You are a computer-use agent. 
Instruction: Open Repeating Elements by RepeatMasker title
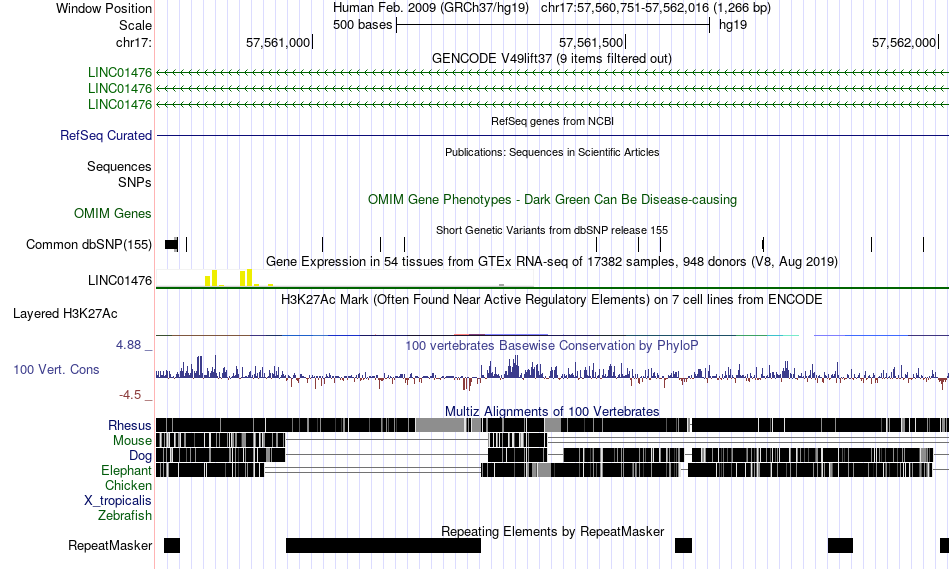(552, 531)
